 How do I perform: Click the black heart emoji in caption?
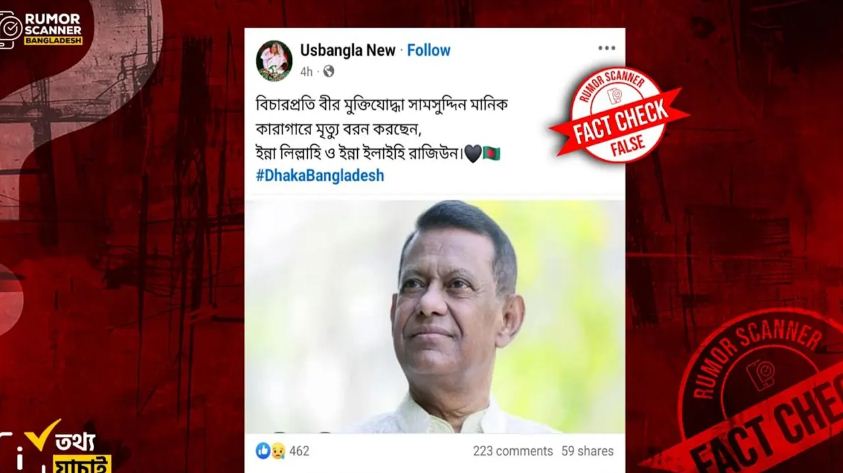click(x=473, y=154)
